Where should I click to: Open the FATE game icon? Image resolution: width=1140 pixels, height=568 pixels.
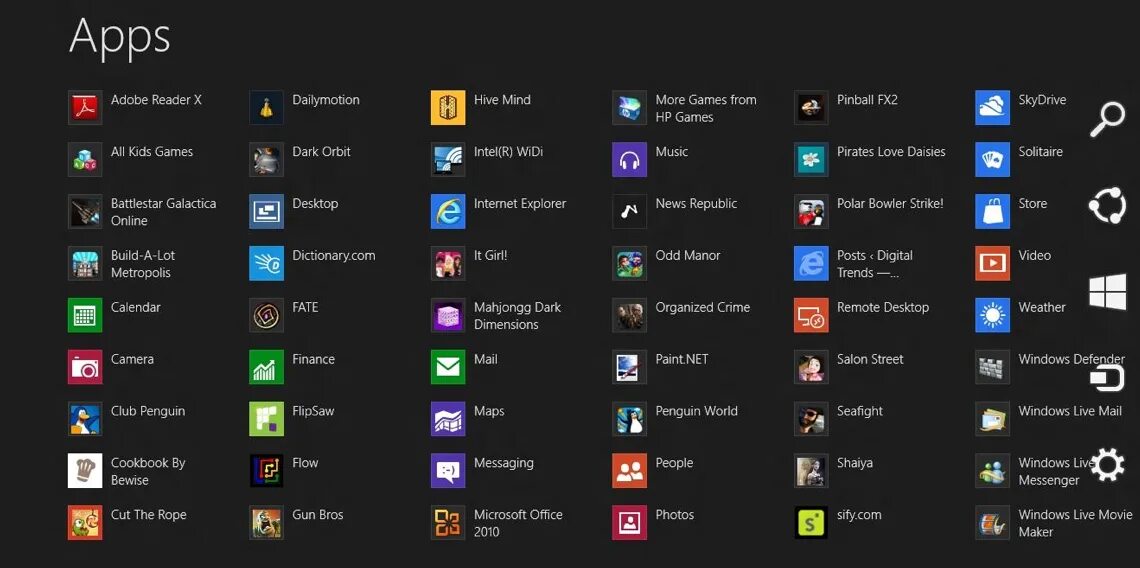click(266, 315)
